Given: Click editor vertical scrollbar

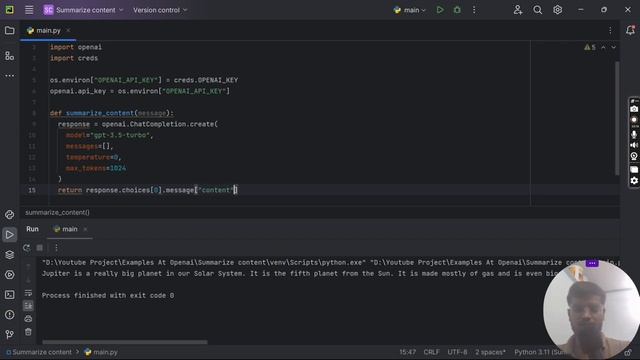Looking at the screenshot, I should click(617, 118).
